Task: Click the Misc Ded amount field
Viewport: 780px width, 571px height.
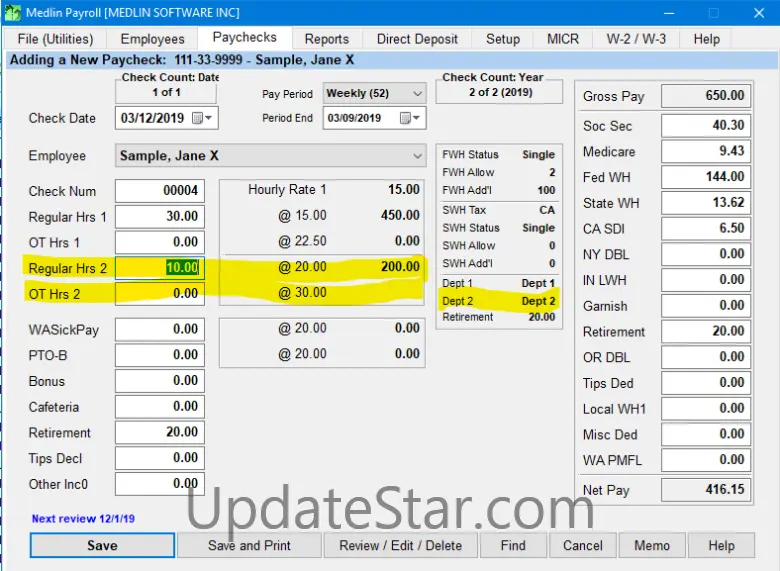Action: click(x=705, y=434)
